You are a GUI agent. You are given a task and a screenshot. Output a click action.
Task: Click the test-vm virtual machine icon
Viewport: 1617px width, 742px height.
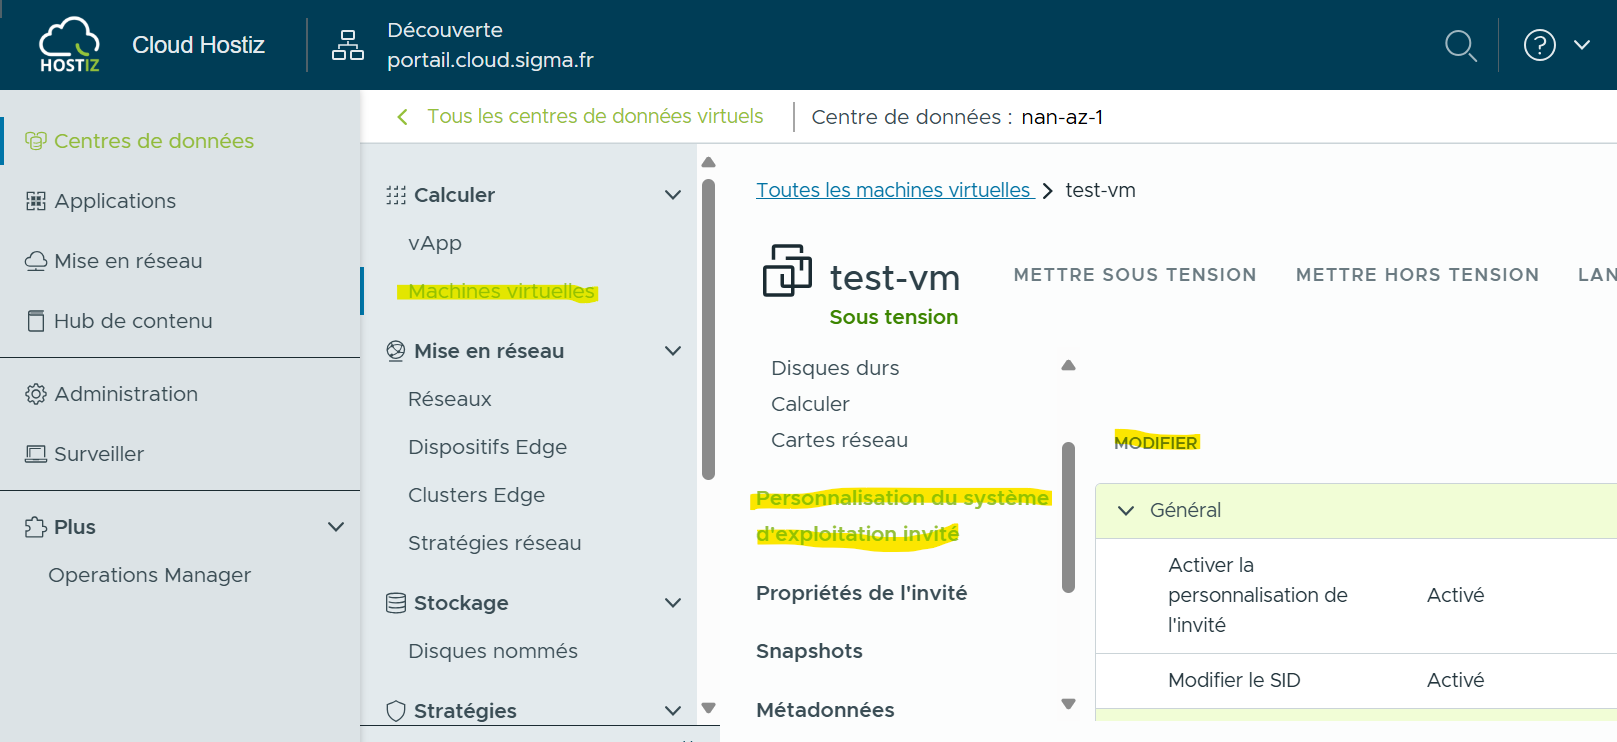(x=787, y=271)
